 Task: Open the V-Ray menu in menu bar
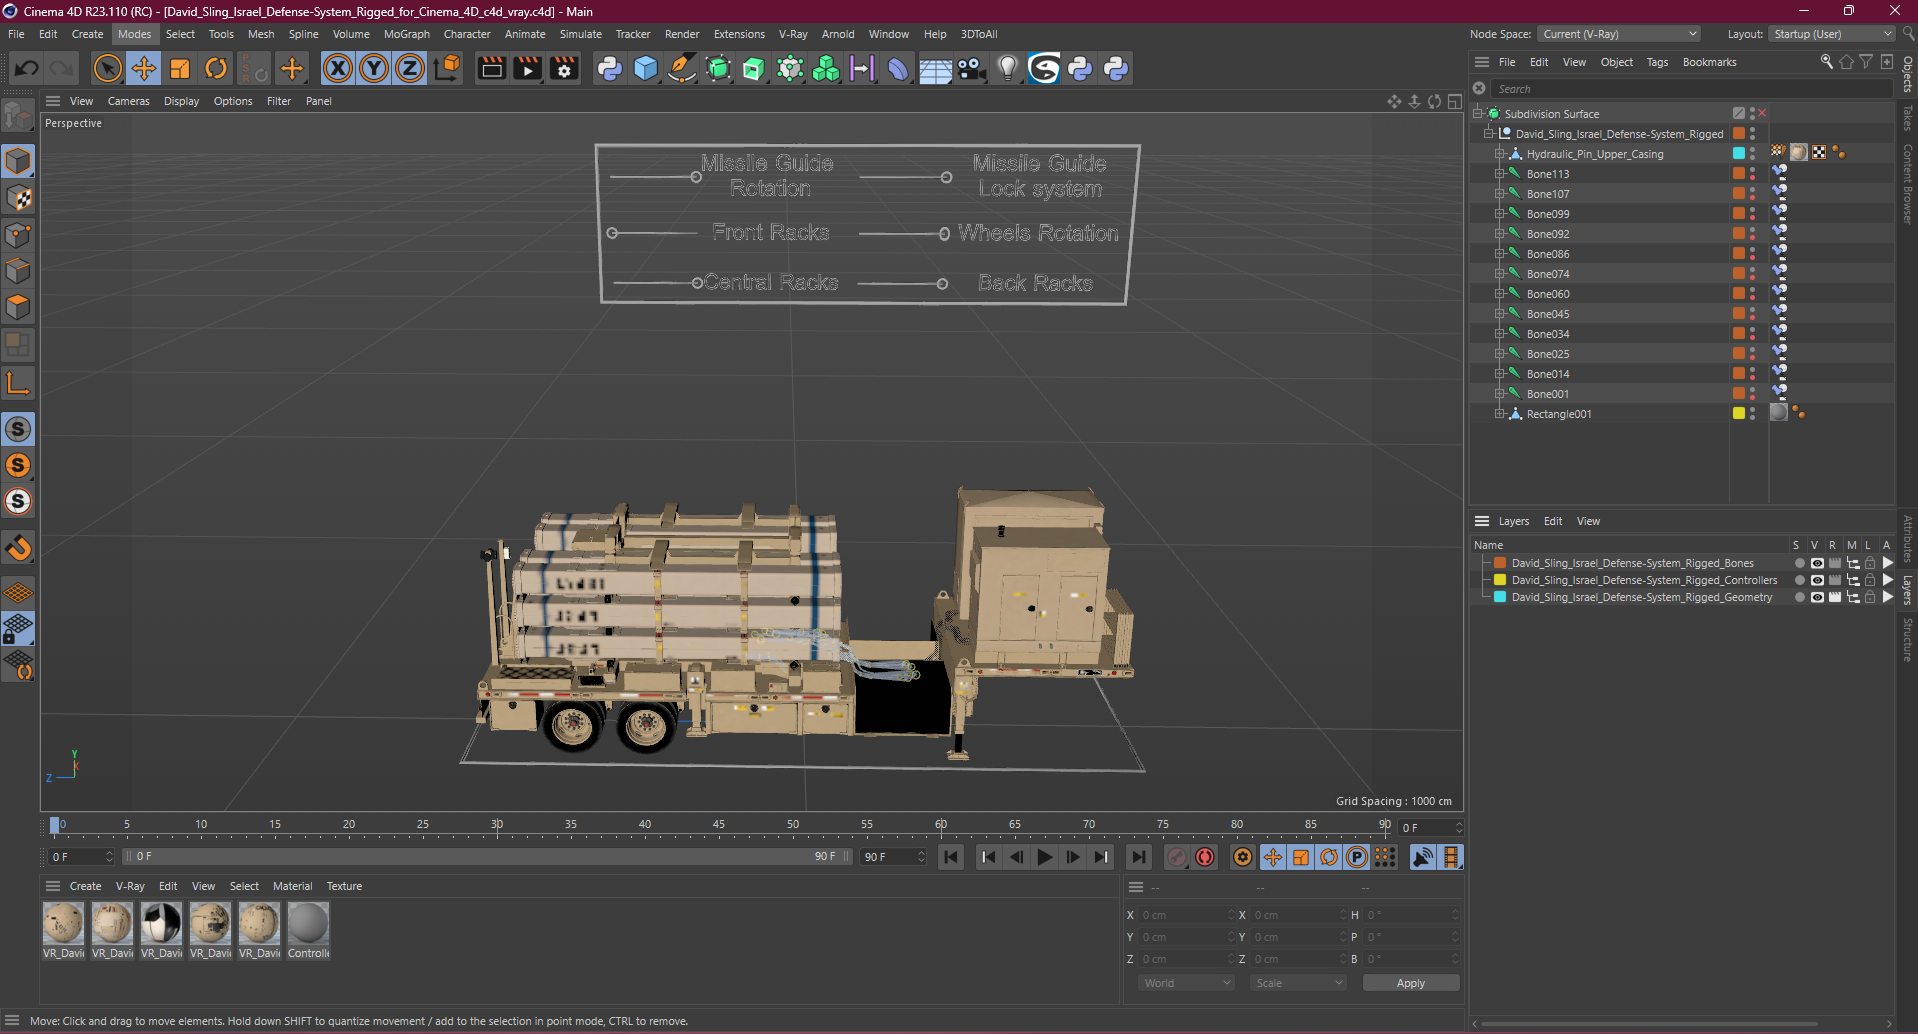pos(793,34)
